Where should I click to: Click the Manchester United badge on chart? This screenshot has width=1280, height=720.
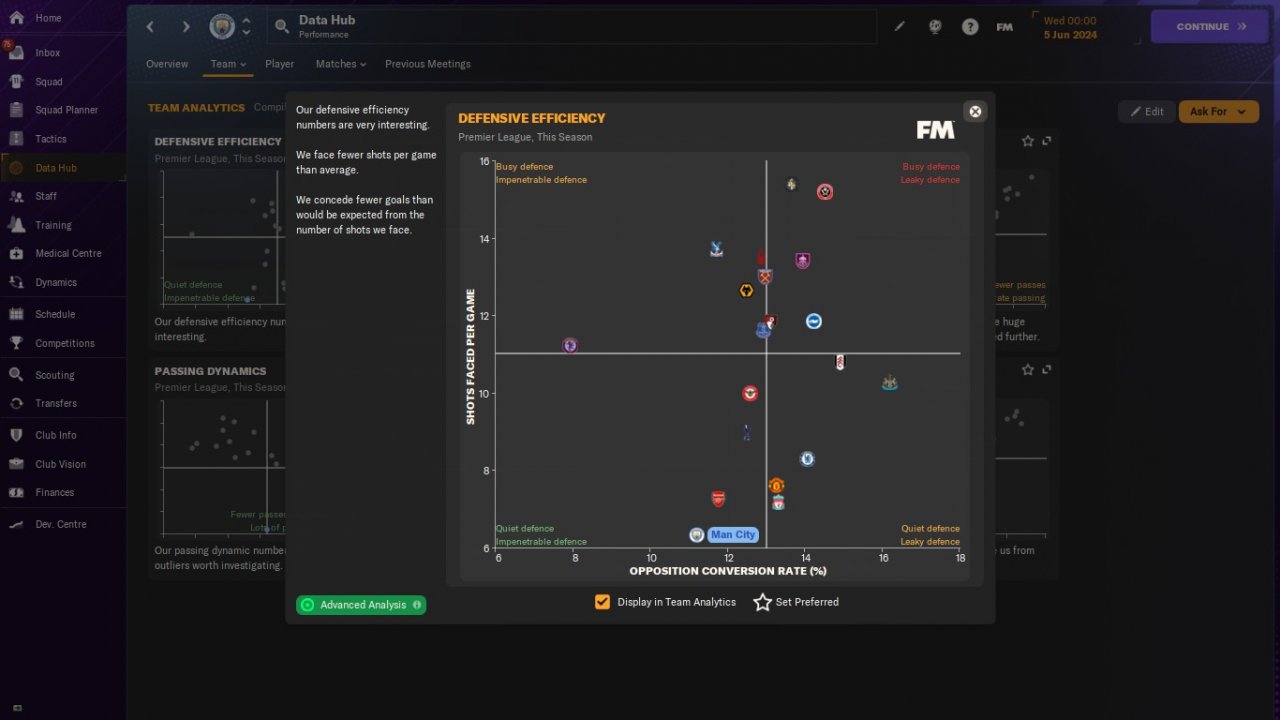coord(776,486)
